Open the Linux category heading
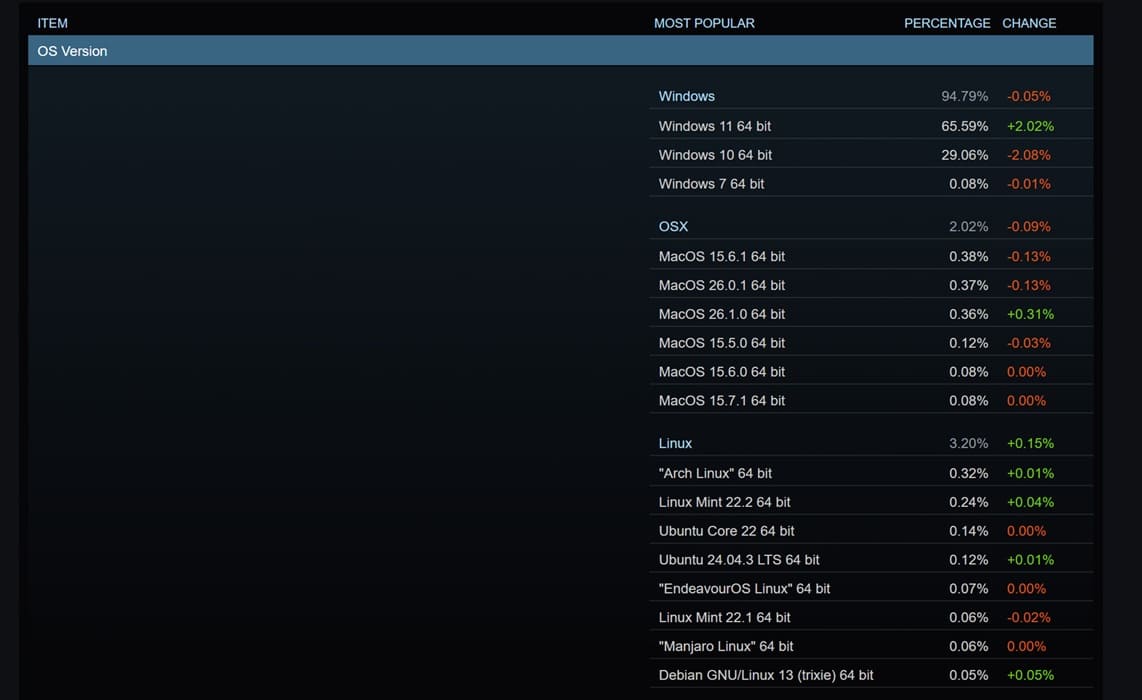Viewport: 1142px width, 700px height. pos(675,443)
